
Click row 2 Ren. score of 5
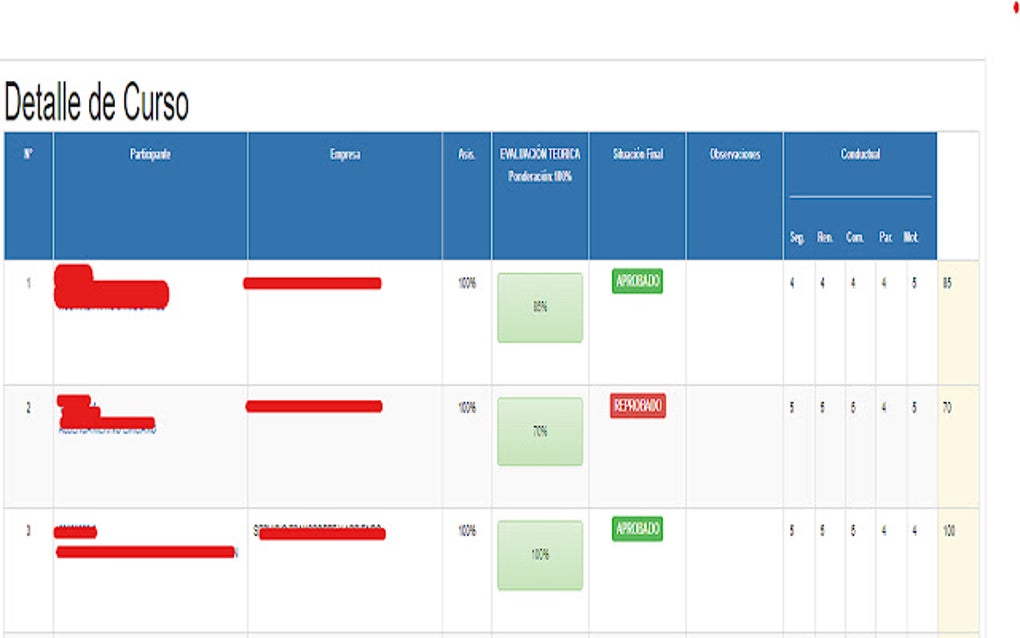pos(822,408)
